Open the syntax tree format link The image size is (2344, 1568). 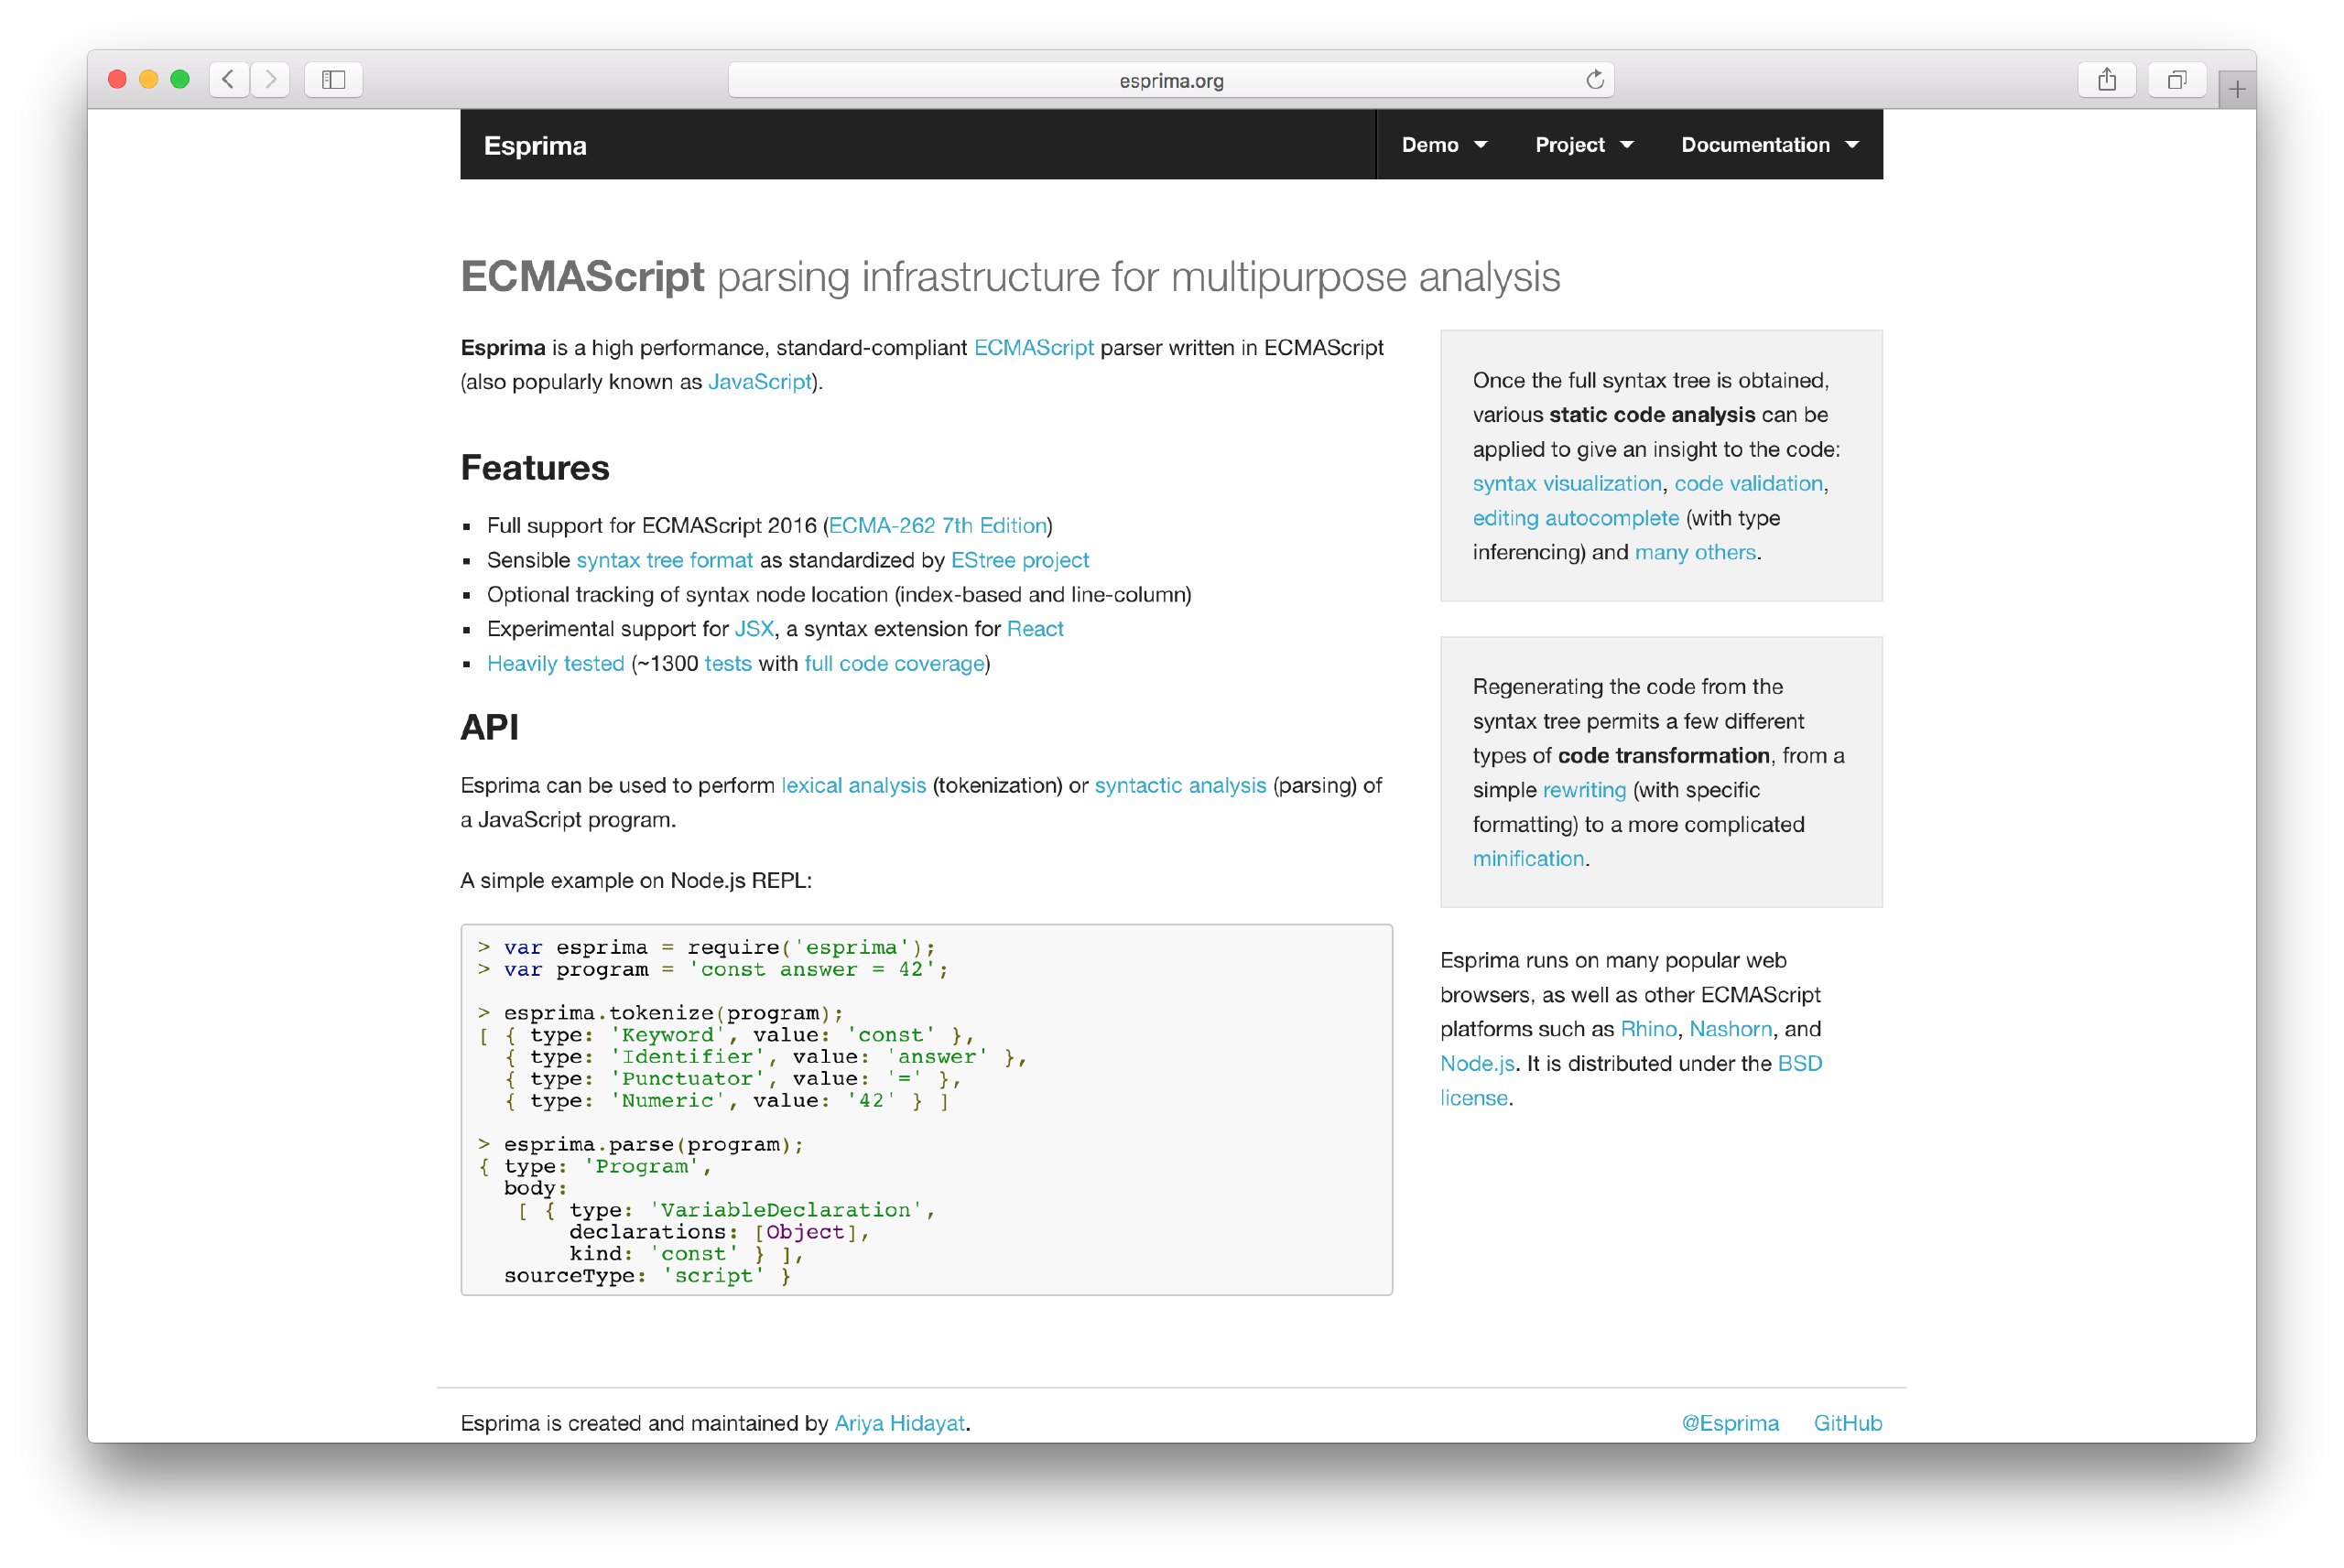coord(665,560)
